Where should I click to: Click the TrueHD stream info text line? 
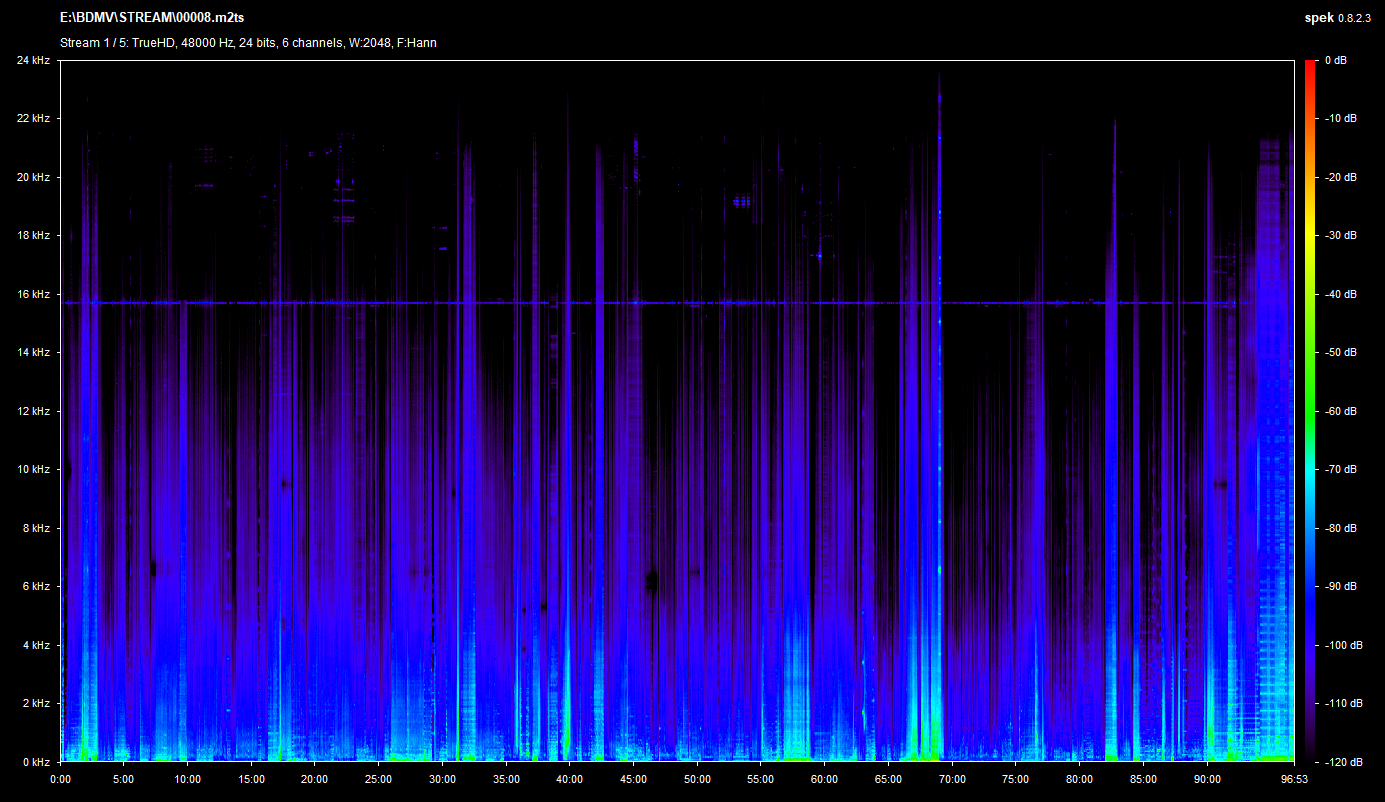(x=248, y=43)
